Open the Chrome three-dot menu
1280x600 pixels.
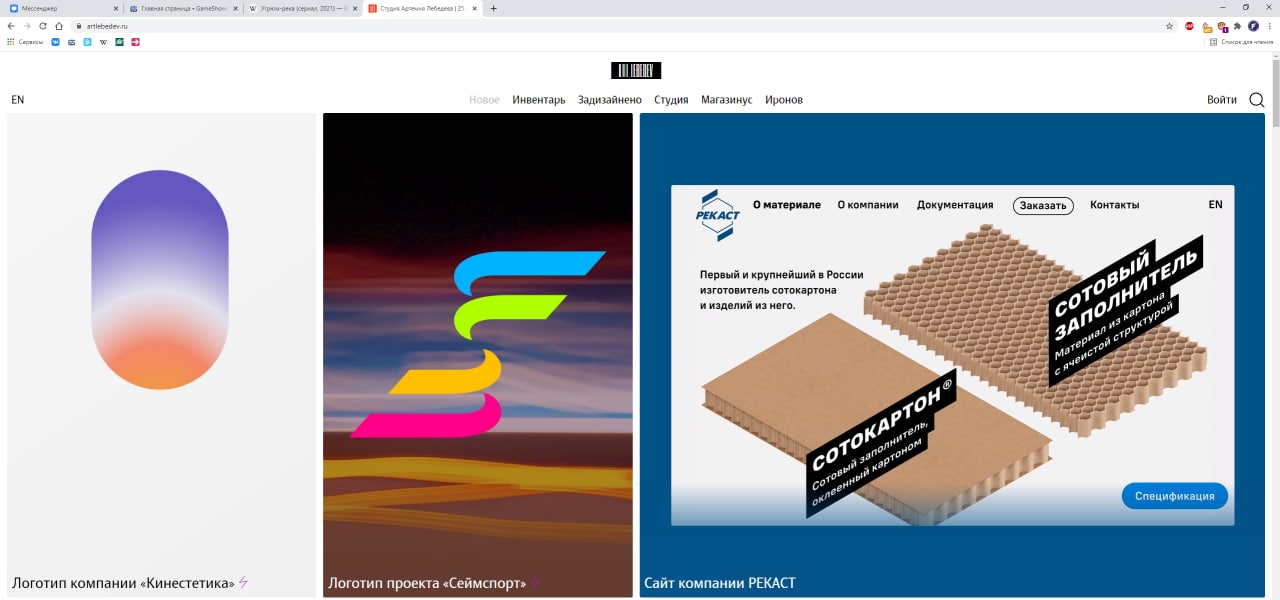[1269, 26]
